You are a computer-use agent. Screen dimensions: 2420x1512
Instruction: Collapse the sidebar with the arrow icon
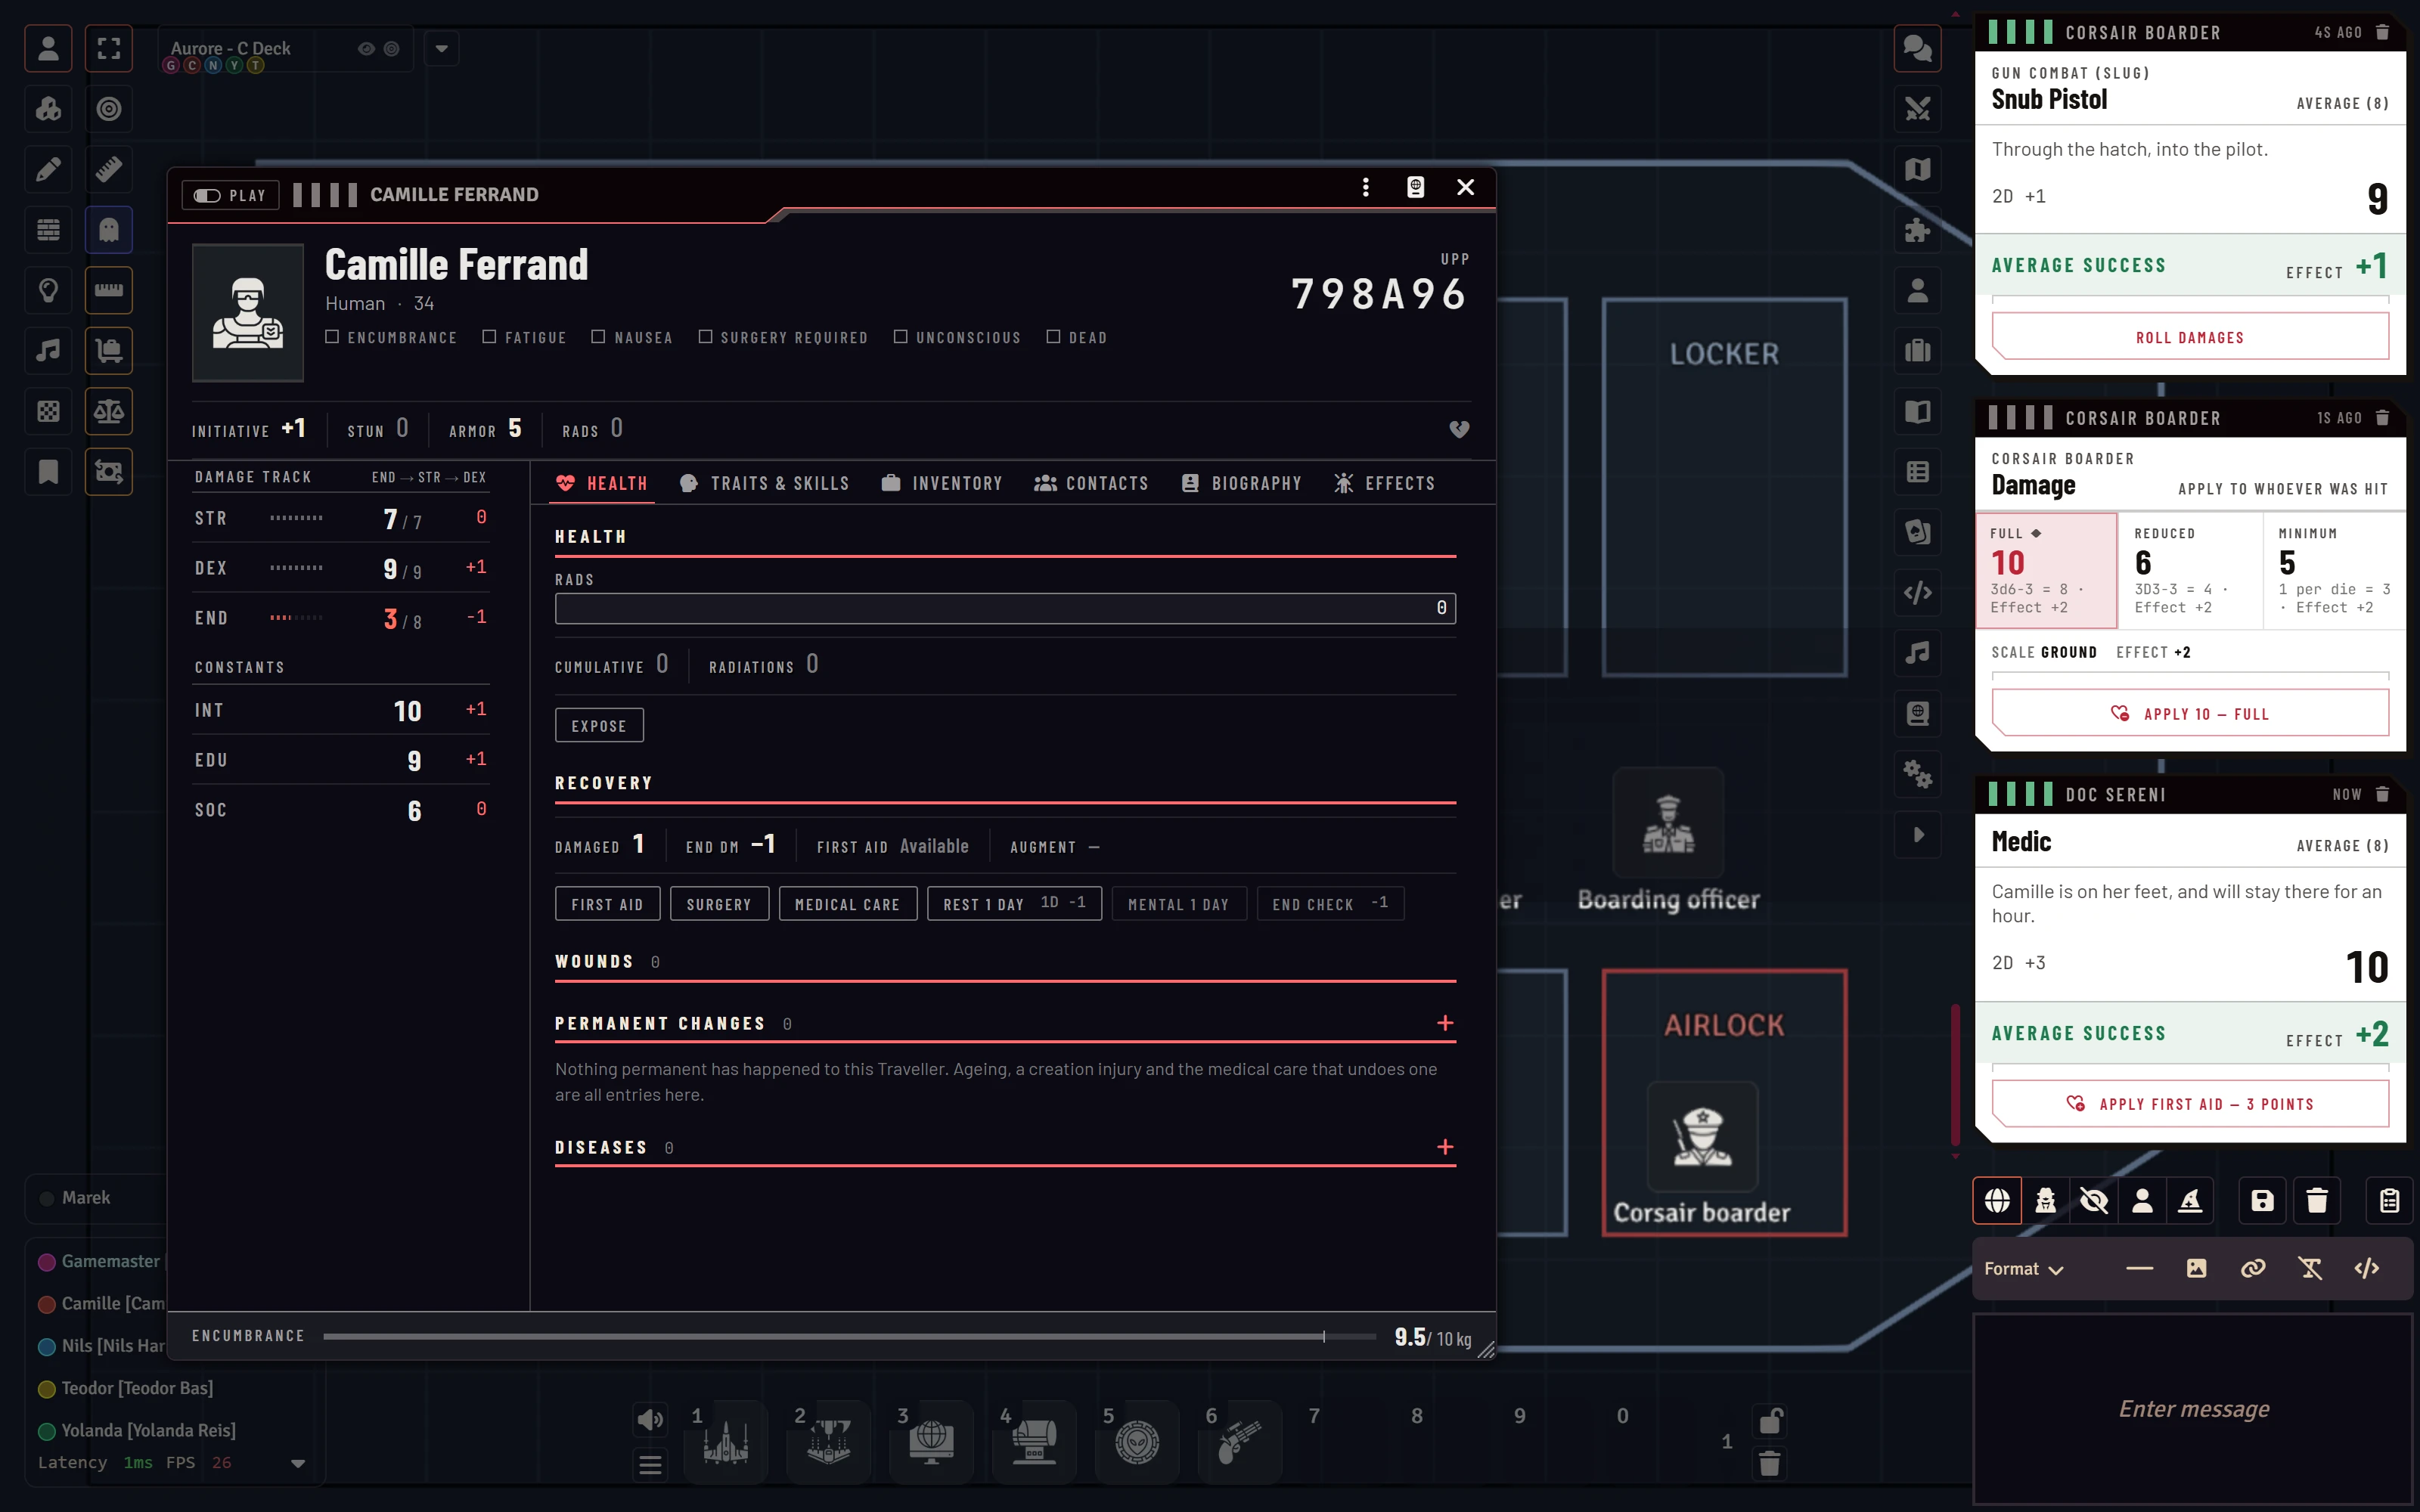pyautogui.click(x=1917, y=834)
